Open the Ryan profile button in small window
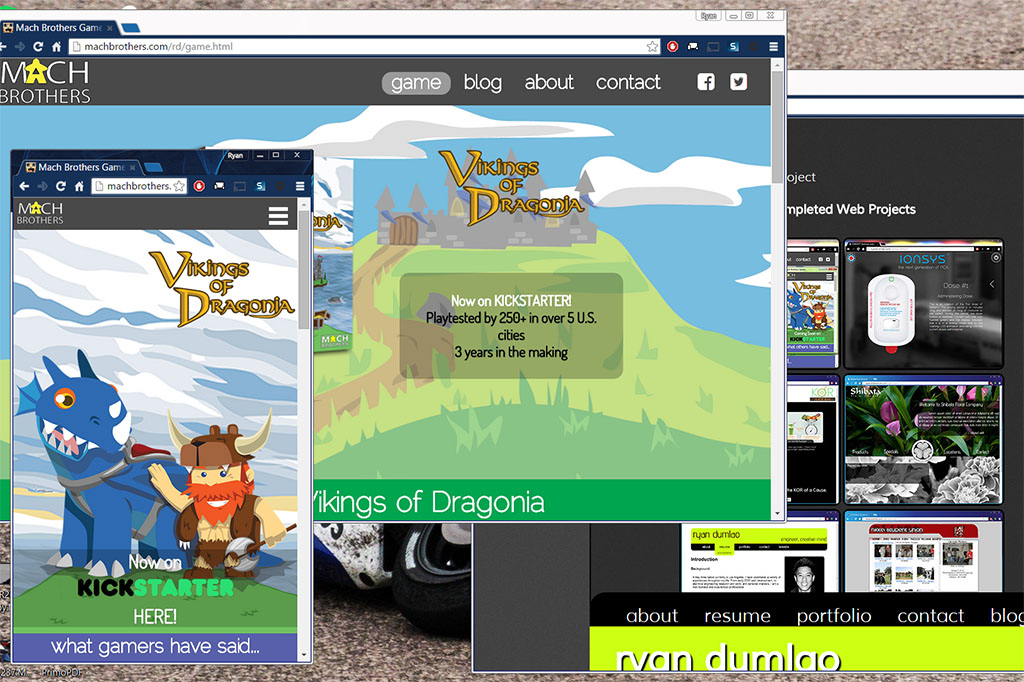Screen dimensions: 1024x682 pyautogui.click(x=235, y=155)
